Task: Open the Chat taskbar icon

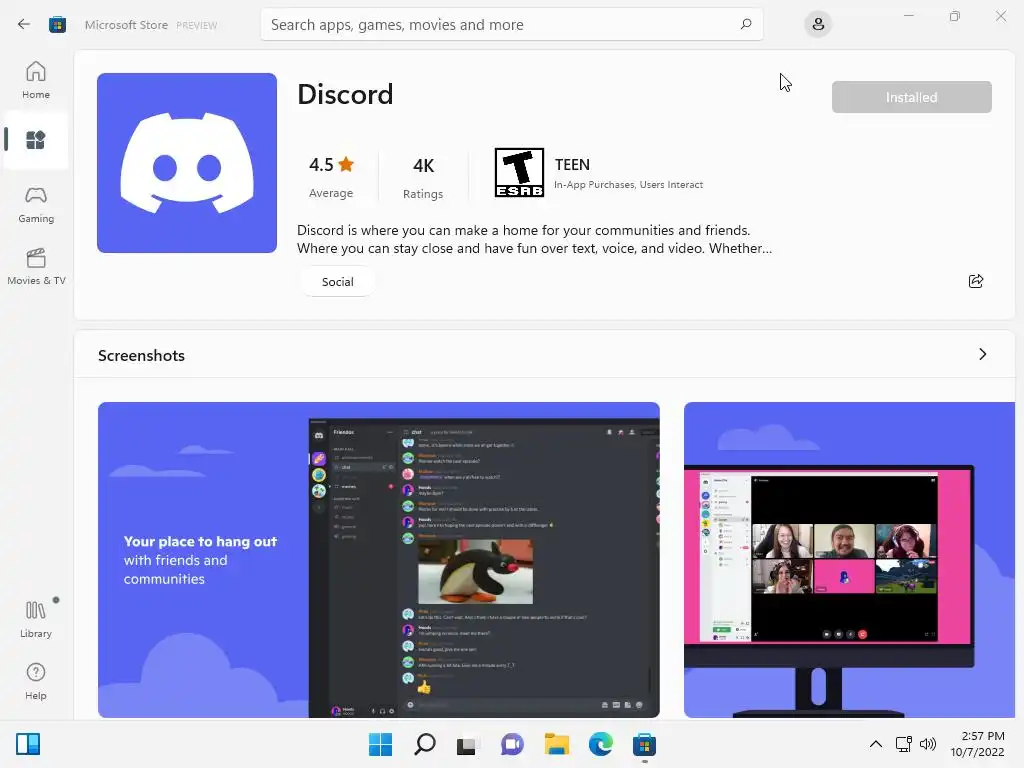Action: [x=512, y=744]
